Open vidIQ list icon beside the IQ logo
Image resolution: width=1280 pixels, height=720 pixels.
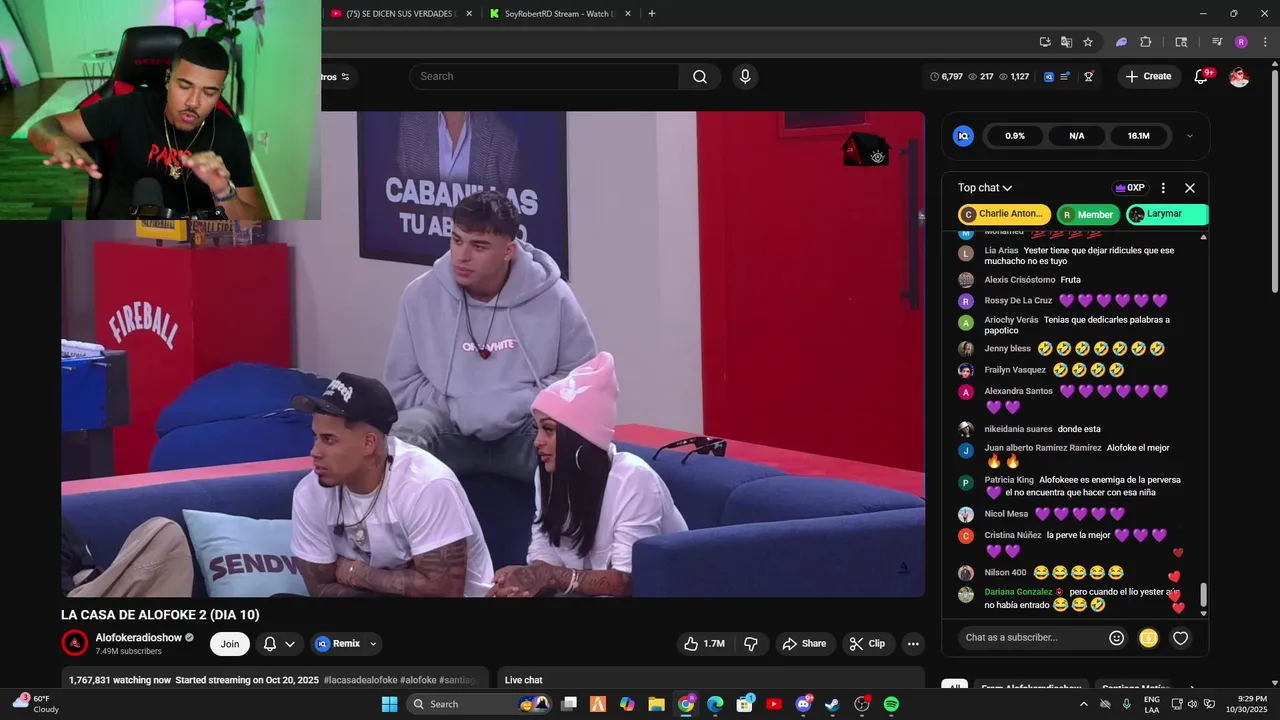(1066, 77)
